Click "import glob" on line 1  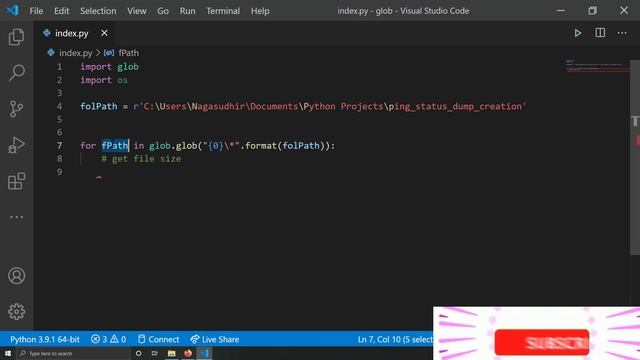[x=109, y=67]
